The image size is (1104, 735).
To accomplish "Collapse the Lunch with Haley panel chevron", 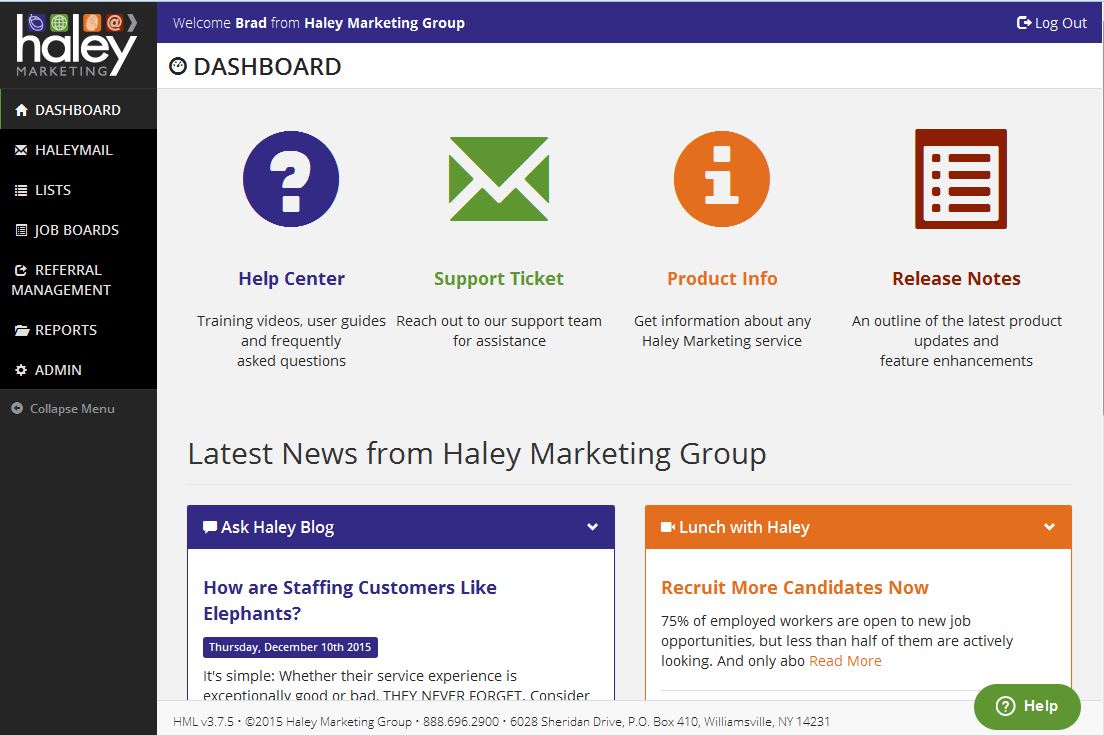I will (x=1049, y=527).
